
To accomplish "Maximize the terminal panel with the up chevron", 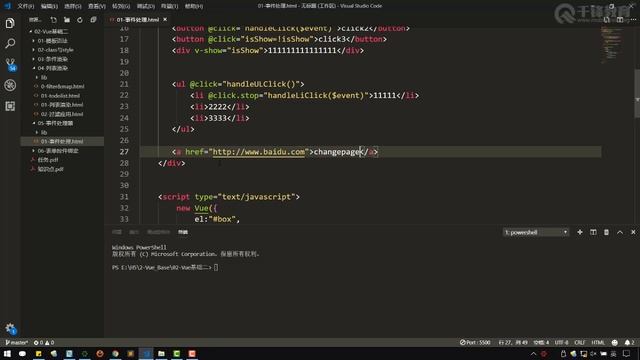I will pos(620,232).
